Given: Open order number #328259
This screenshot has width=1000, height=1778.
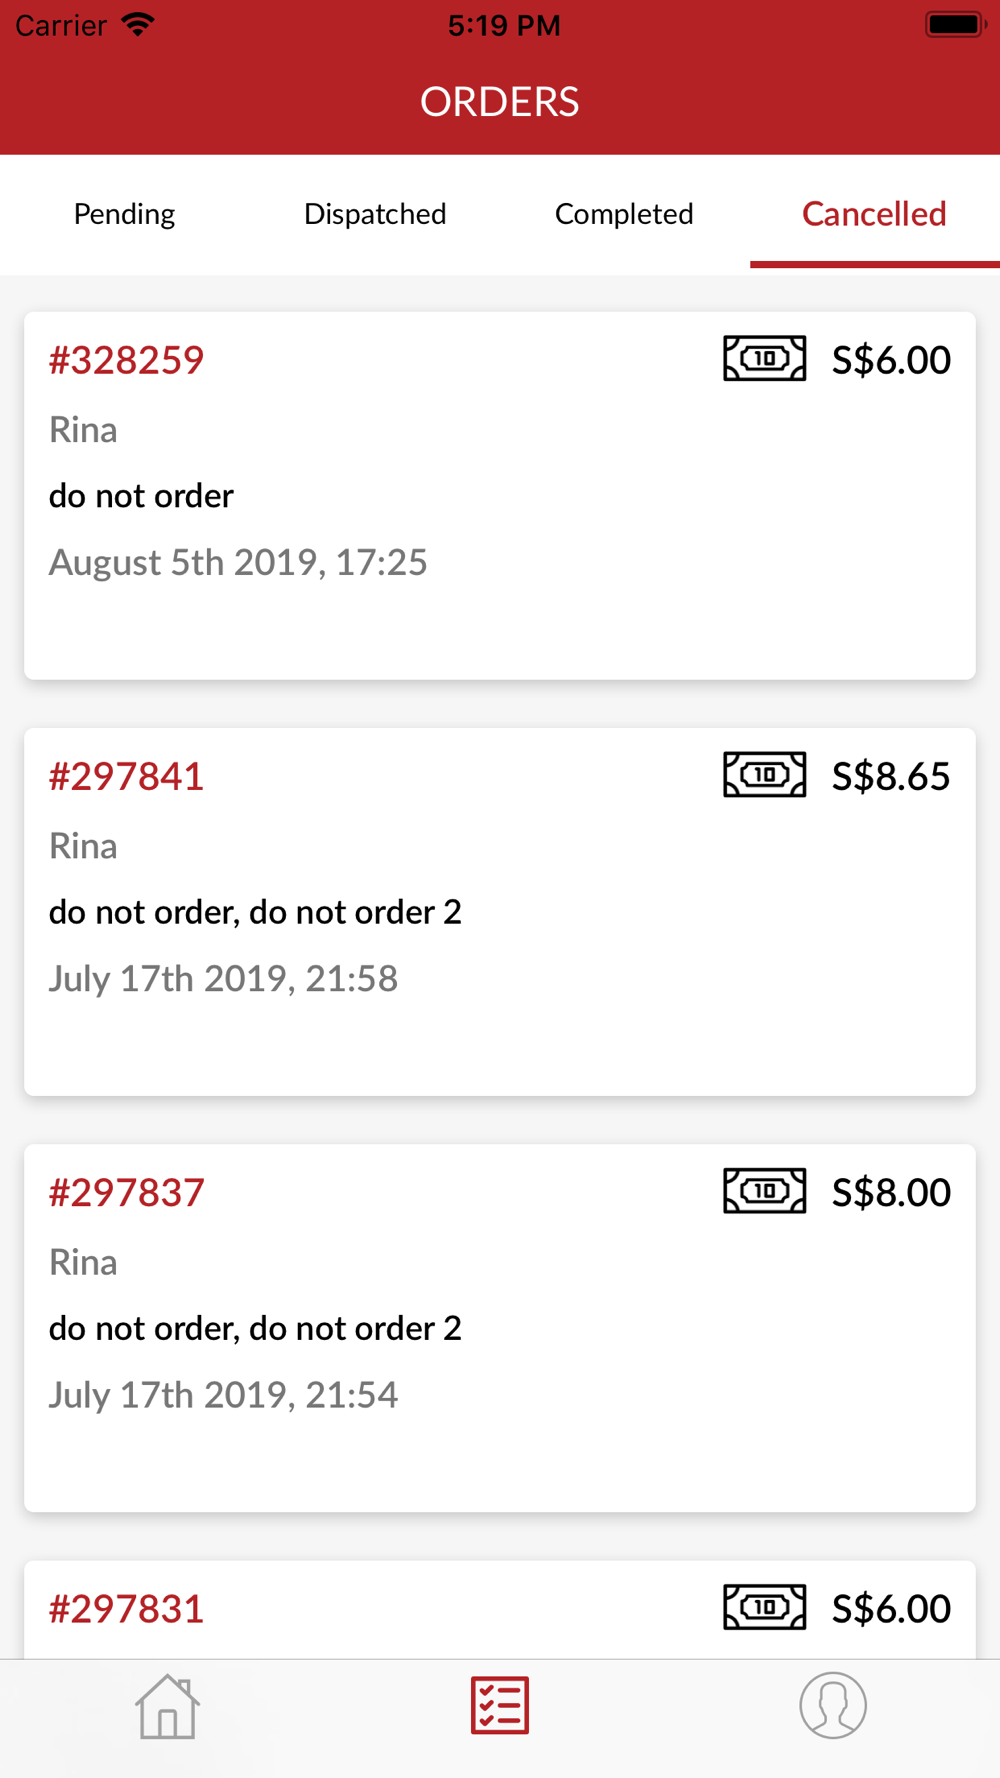Looking at the screenshot, I should (127, 360).
